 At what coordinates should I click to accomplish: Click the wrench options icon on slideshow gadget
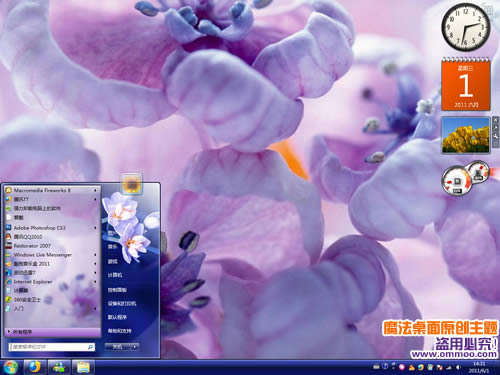tap(496, 136)
